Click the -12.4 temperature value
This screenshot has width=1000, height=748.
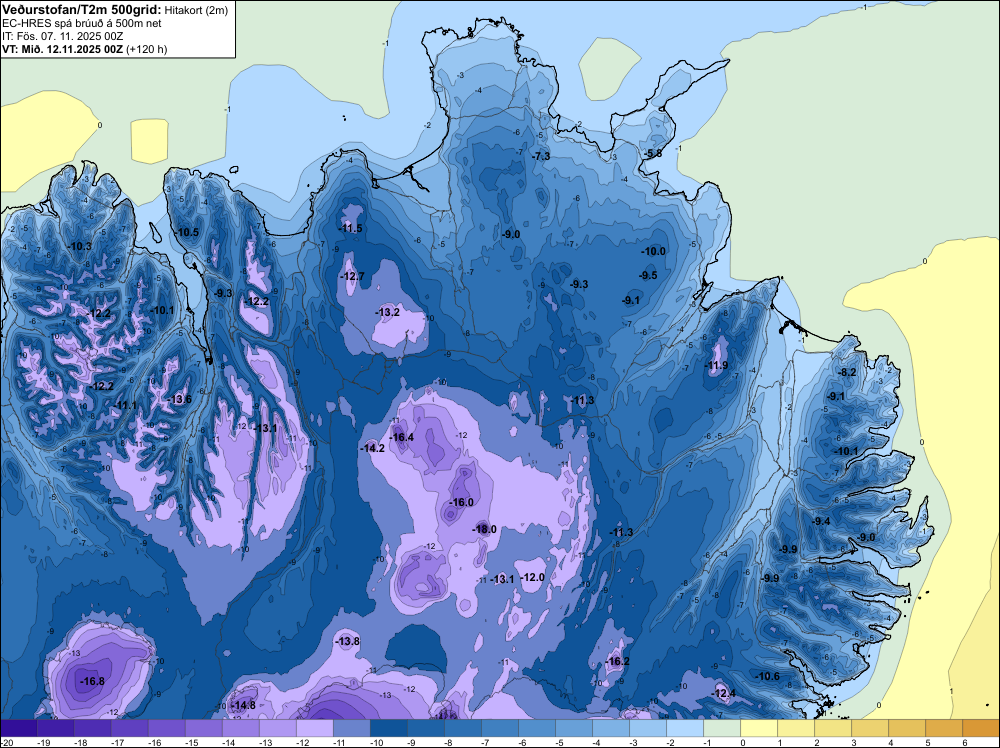[x=723, y=693]
